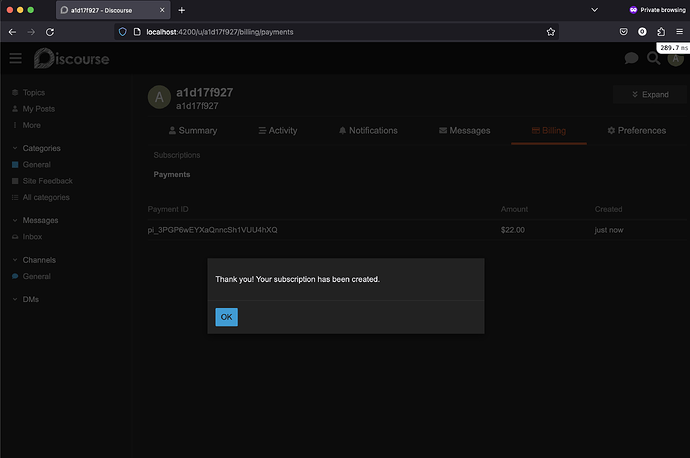This screenshot has height=458, width=690.
Task: Open the user avatar menu in header
Action: click(675, 59)
